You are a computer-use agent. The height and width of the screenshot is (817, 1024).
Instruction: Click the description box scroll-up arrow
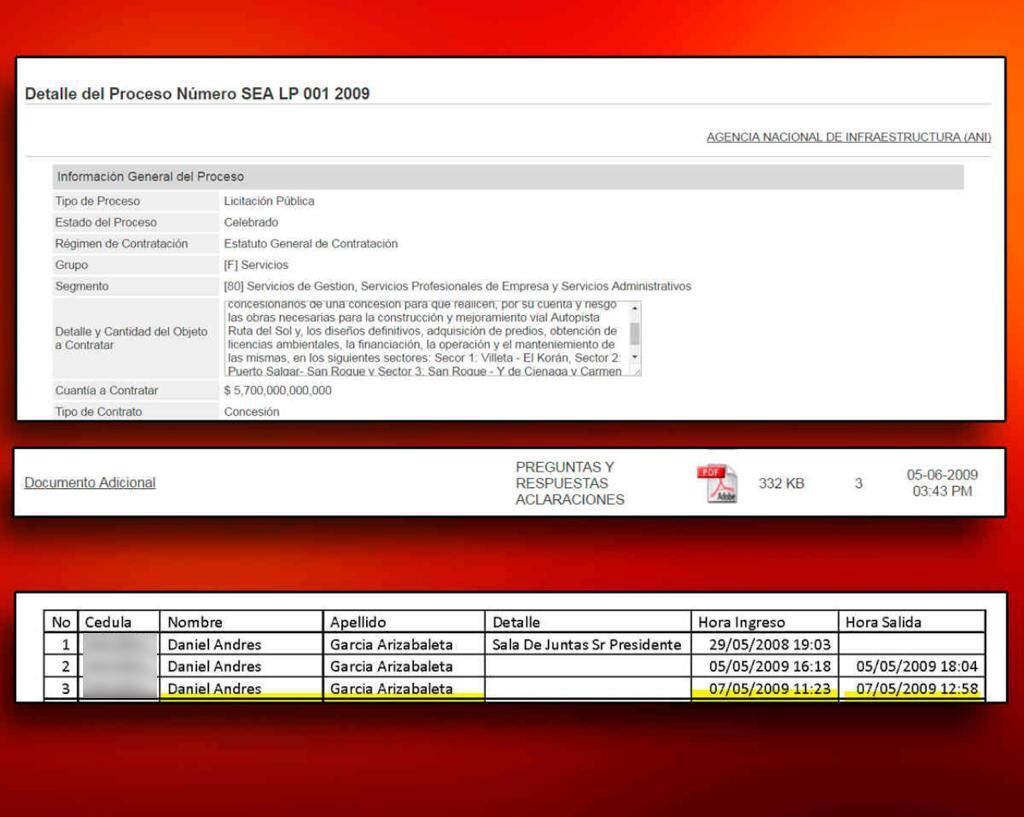[635, 309]
